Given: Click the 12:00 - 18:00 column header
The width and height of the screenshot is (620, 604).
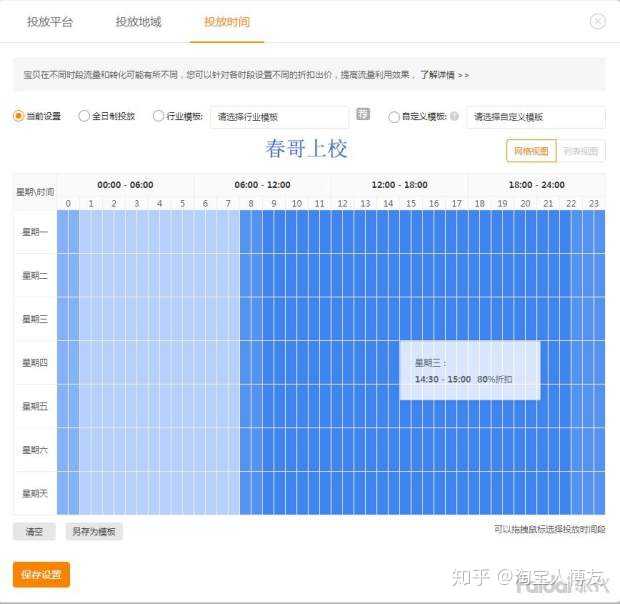Looking at the screenshot, I should pyautogui.click(x=399, y=185).
